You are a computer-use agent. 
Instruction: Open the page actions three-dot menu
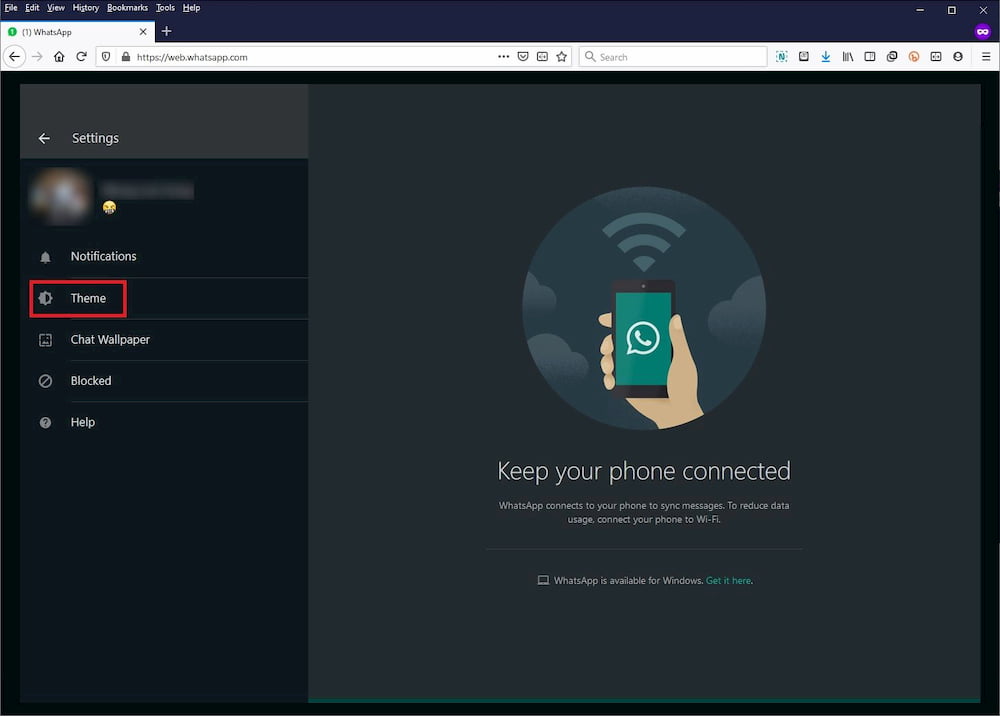(x=503, y=57)
